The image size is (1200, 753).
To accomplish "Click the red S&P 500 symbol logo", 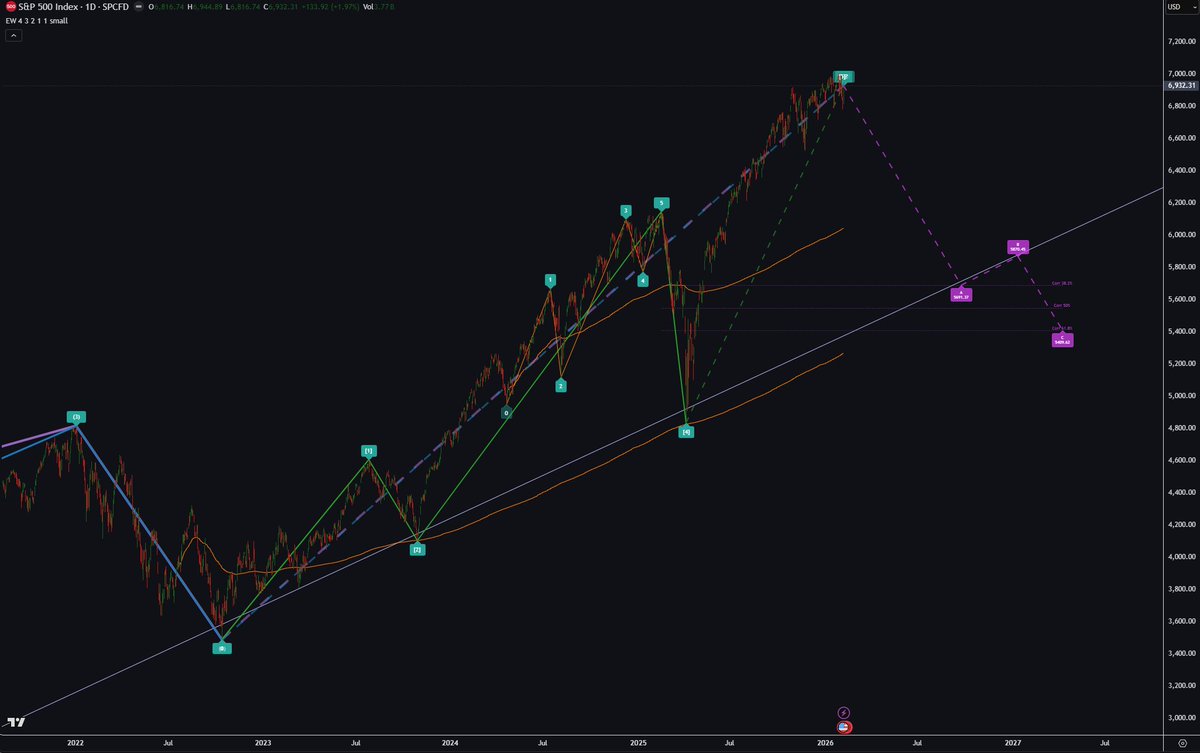I will pyautogui.click(x=10, y=7).
